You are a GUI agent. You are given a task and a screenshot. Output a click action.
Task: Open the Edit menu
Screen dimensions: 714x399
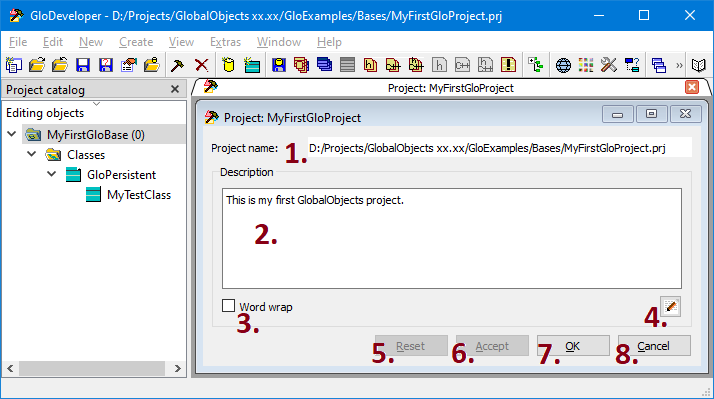pyautogui.click(x=53, y=42)
